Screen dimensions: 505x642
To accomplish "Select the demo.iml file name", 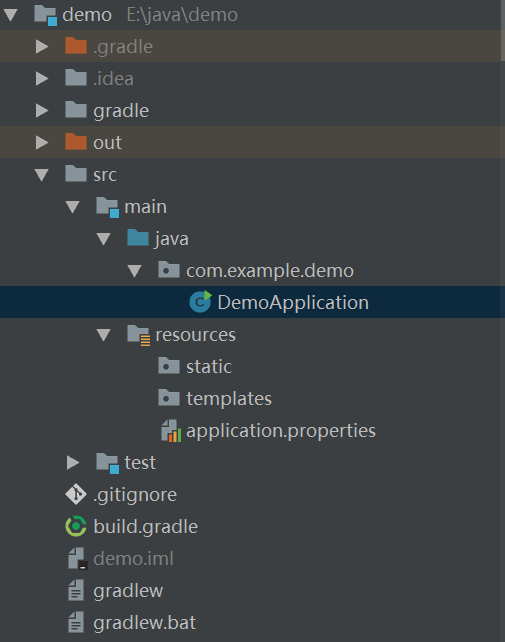I will [134, 559].
